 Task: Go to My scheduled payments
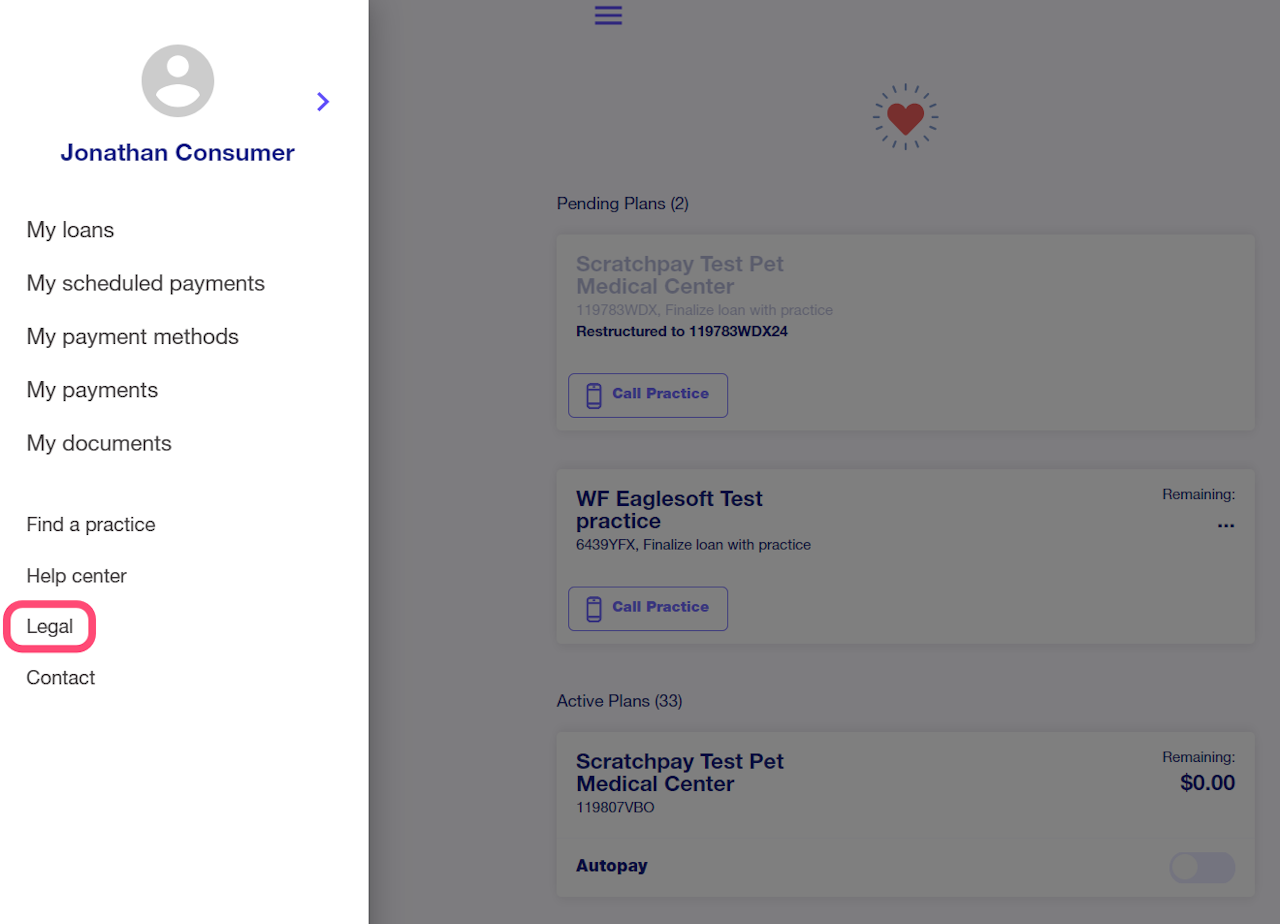(x=146, y=283)
